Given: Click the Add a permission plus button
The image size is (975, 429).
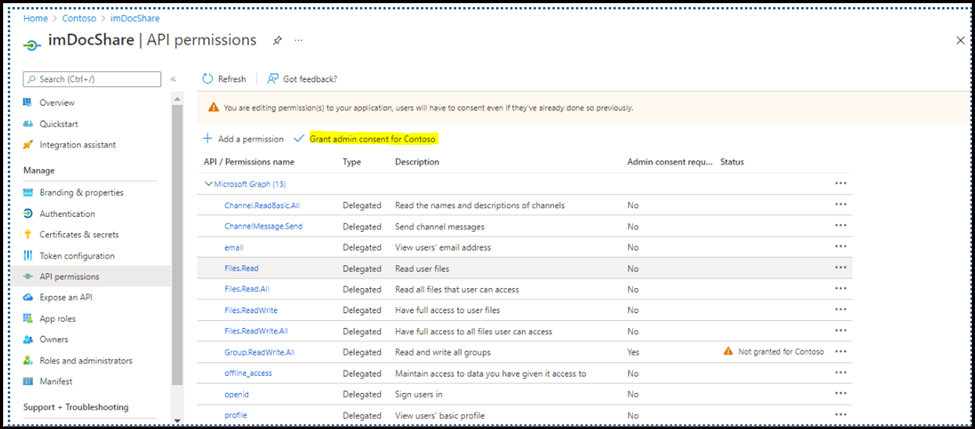Looking at the screenshot, I should [243, 139].
